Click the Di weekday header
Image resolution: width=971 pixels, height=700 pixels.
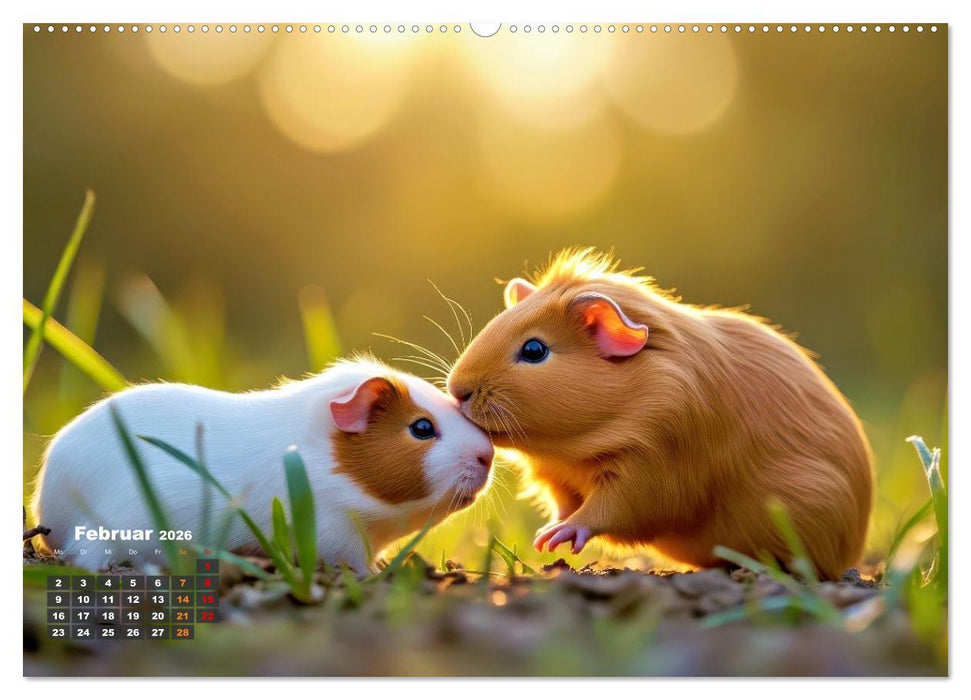click(x=84, y=552)
